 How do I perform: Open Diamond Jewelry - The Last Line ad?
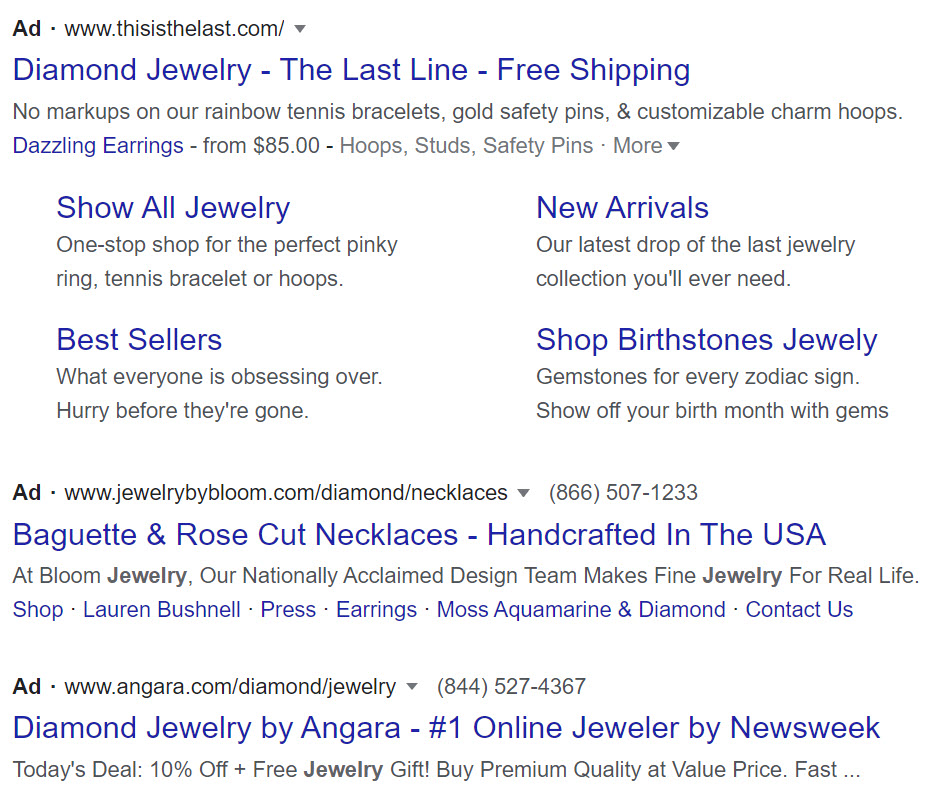point(351,70)
